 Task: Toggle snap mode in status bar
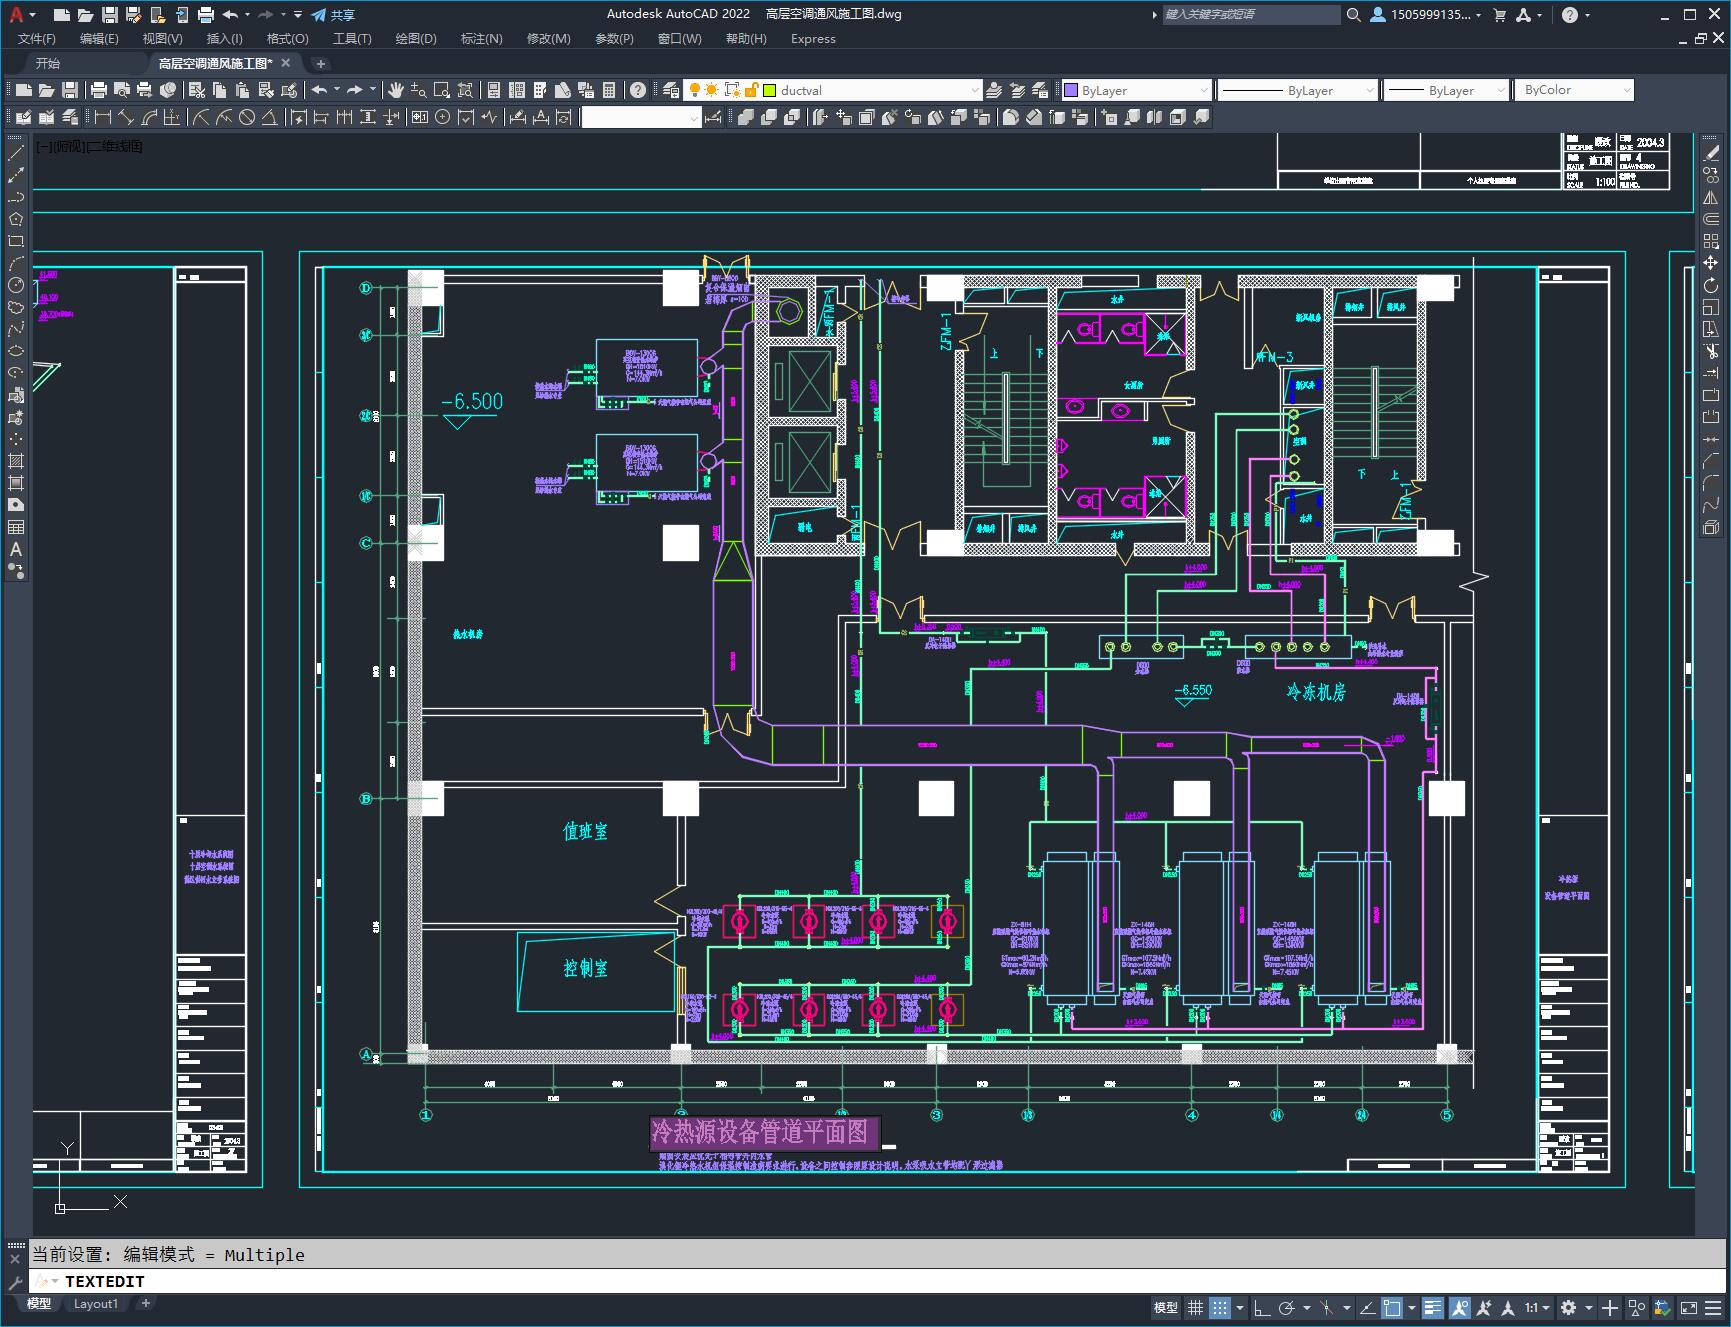[1219, 1307]
